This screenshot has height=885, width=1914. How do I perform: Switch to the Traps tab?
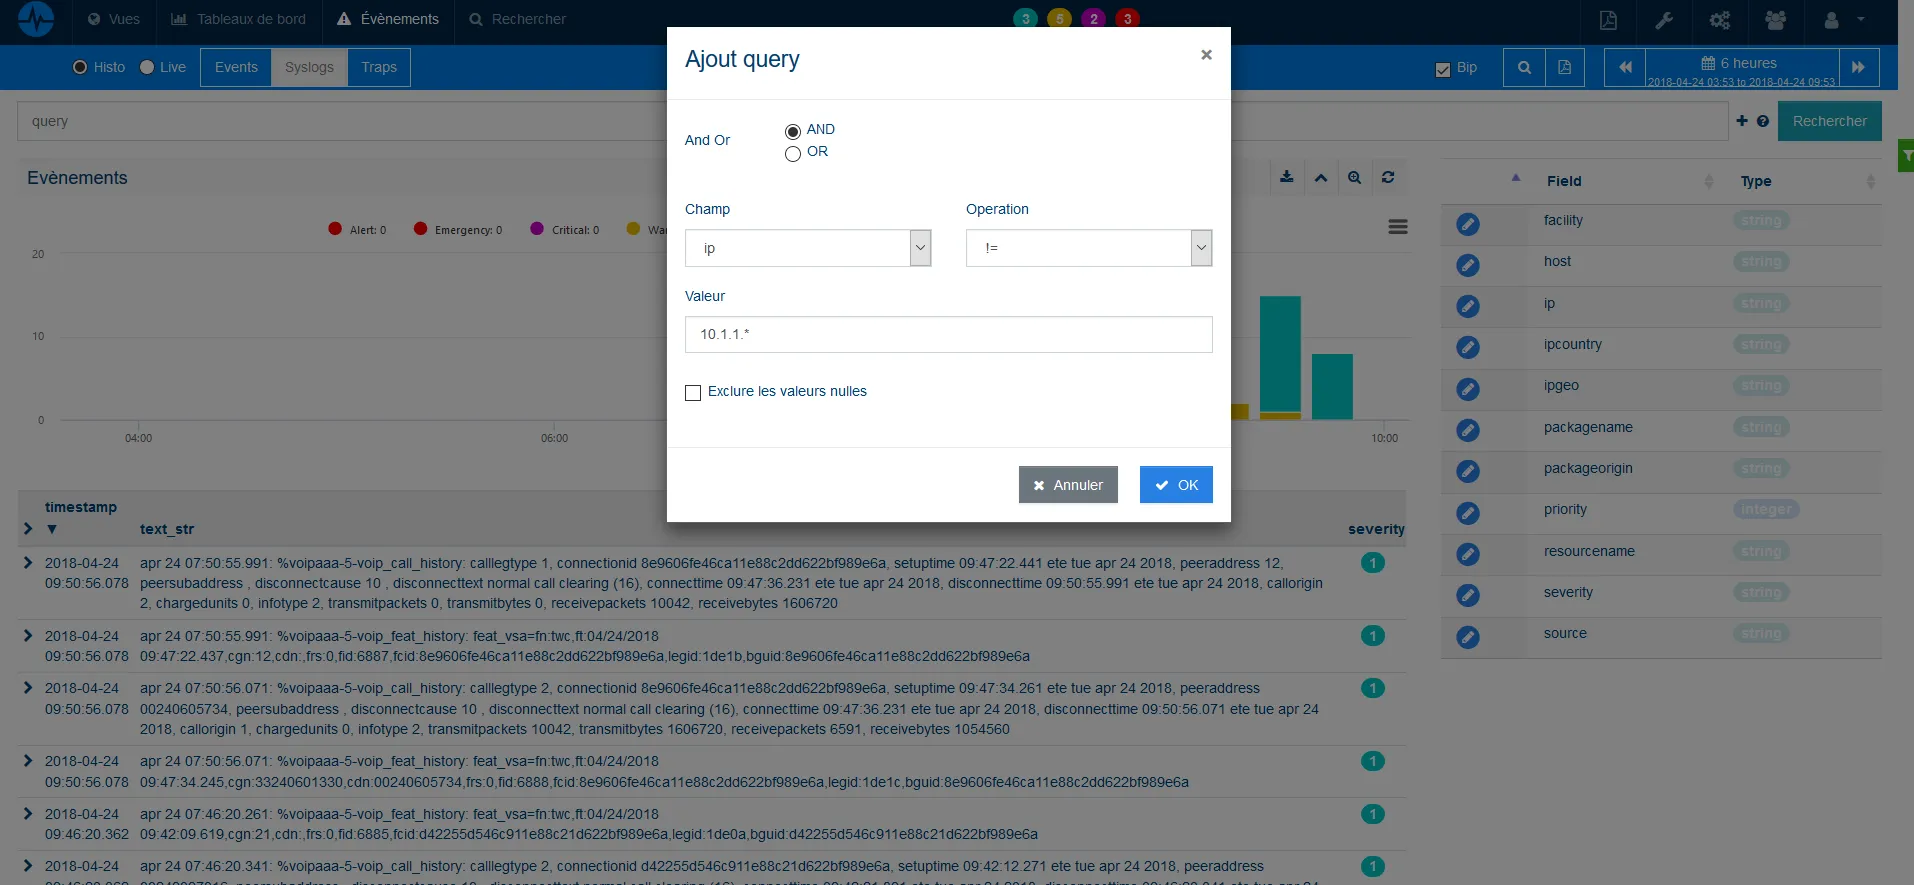pyautogui.click(x=379, y=67)
